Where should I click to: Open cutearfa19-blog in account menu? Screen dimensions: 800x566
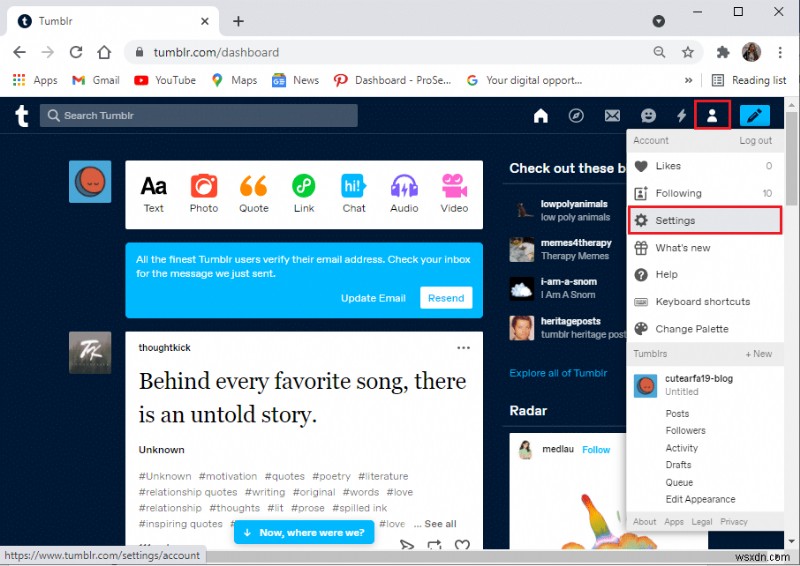tap(705, 385)
